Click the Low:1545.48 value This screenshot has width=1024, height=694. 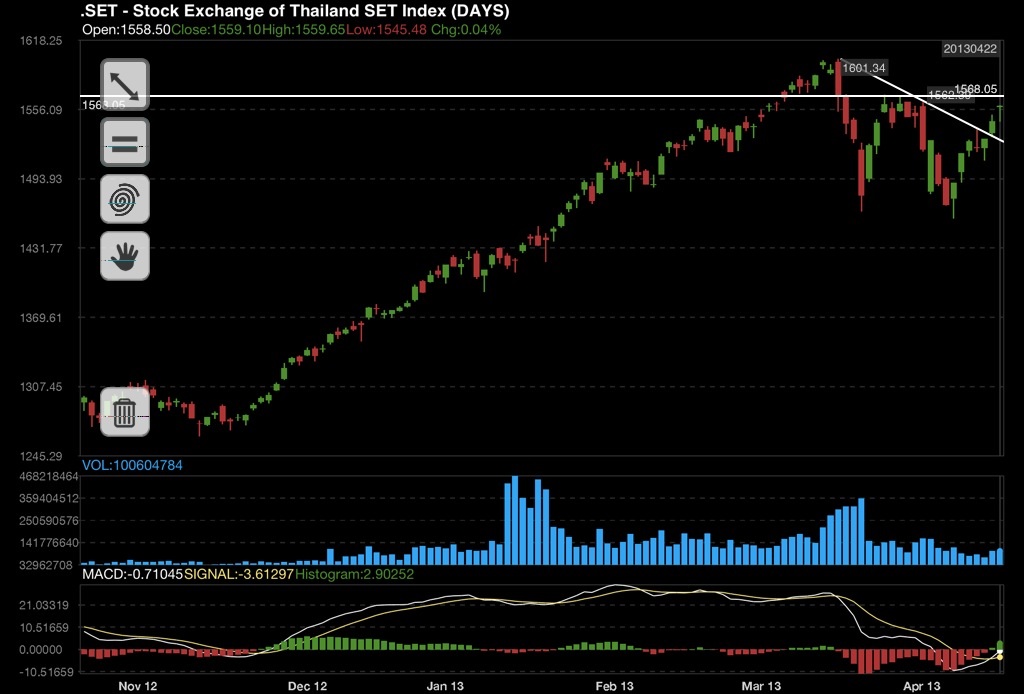(386, 30)
